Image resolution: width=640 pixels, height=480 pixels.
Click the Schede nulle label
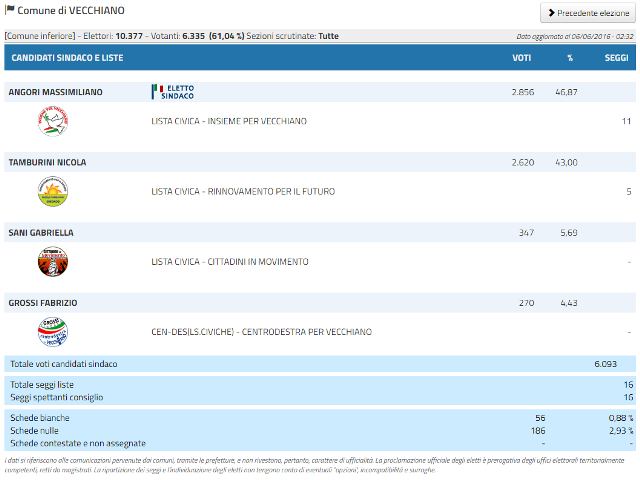pos(34,431)
